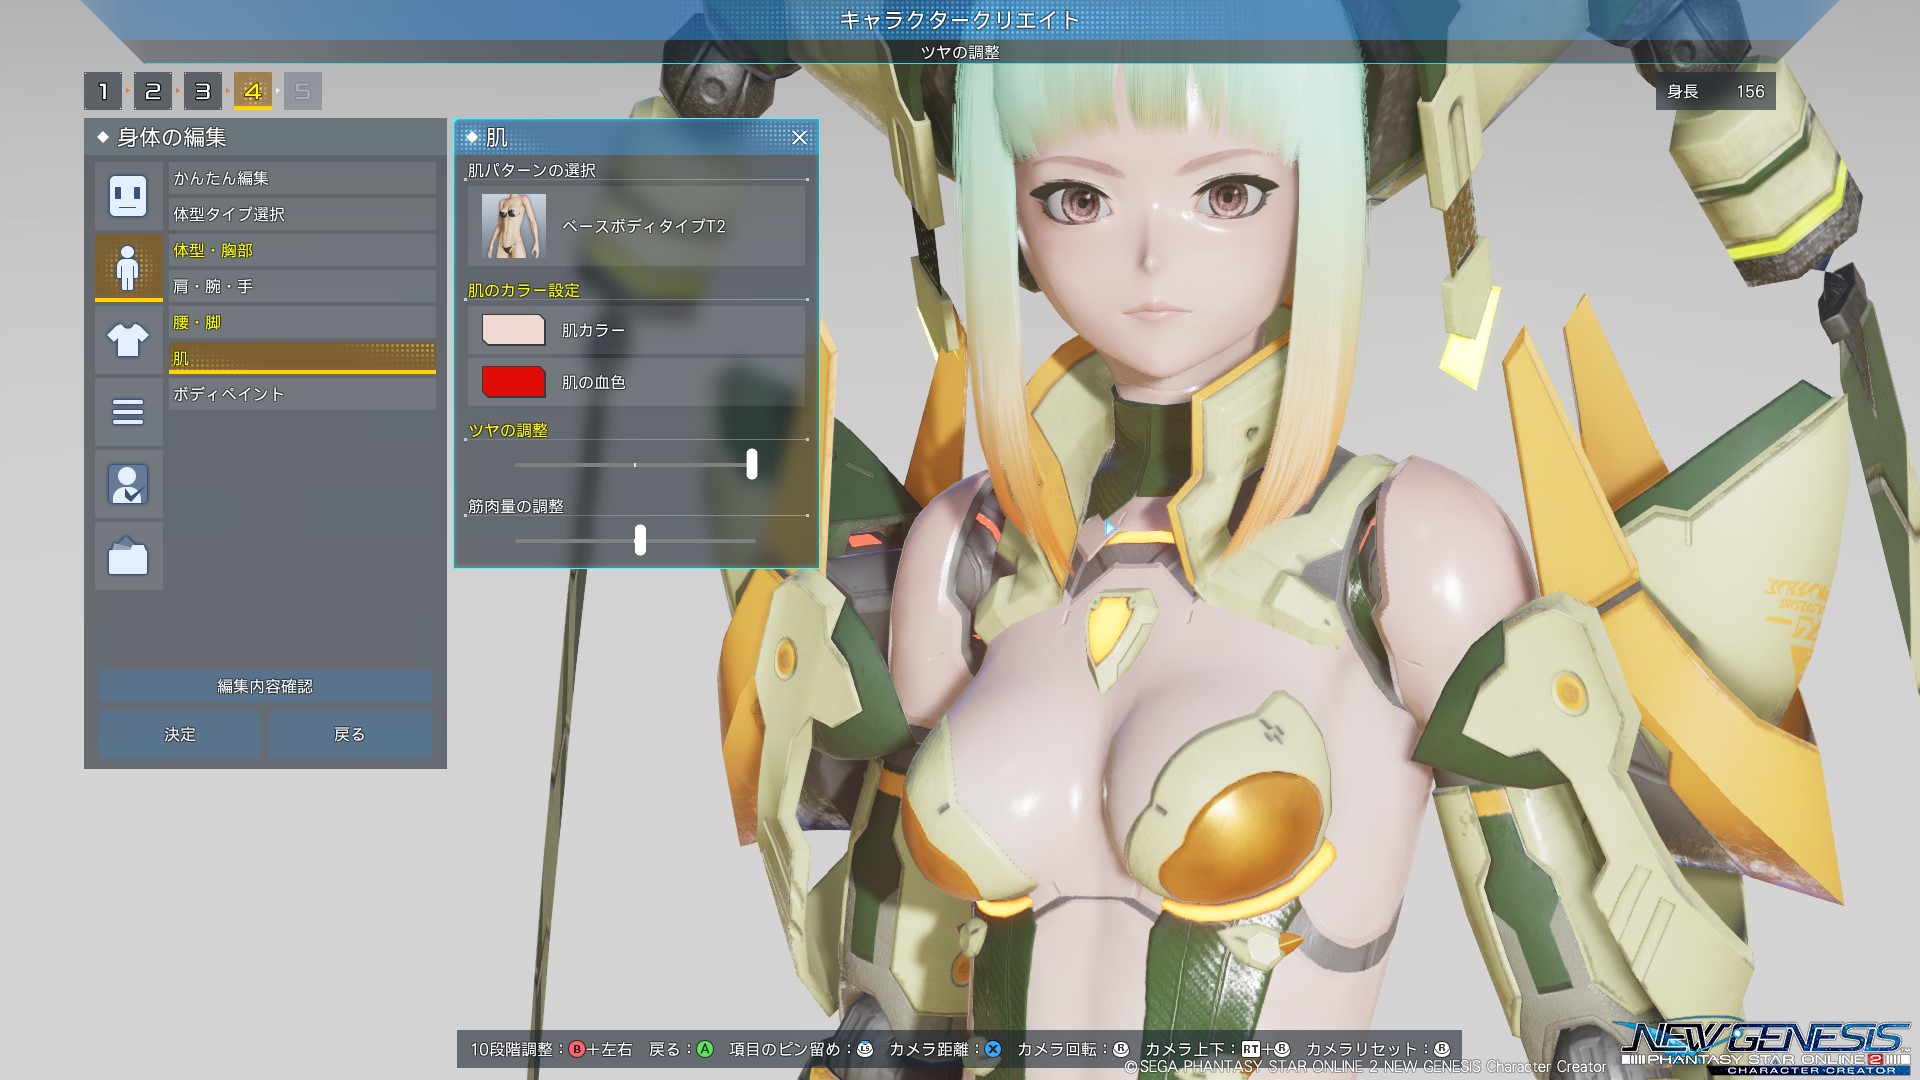Open the T-shirt outfit category icon
This screenshot has height=1080, width=1920.
(x=128, y=340)
